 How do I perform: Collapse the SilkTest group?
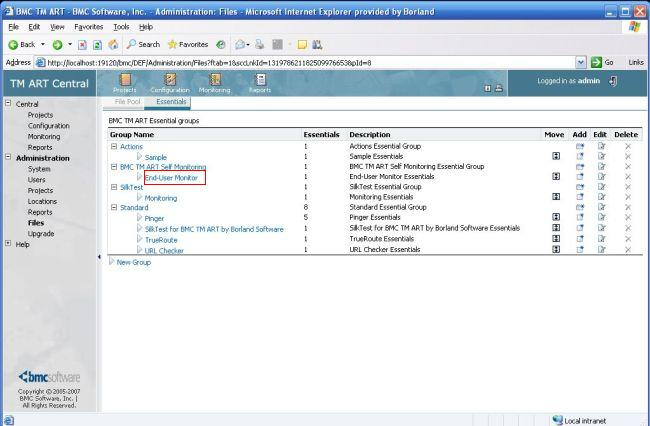[x=114, y=187]
